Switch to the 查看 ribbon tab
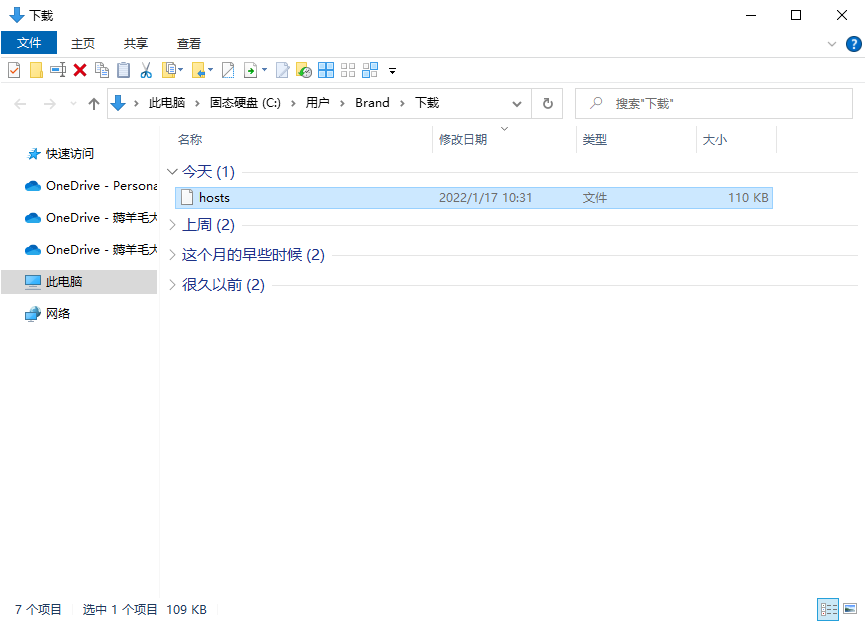Image resolution: width=866 pixels, height=622 pixels. click(x=188, y=43)
